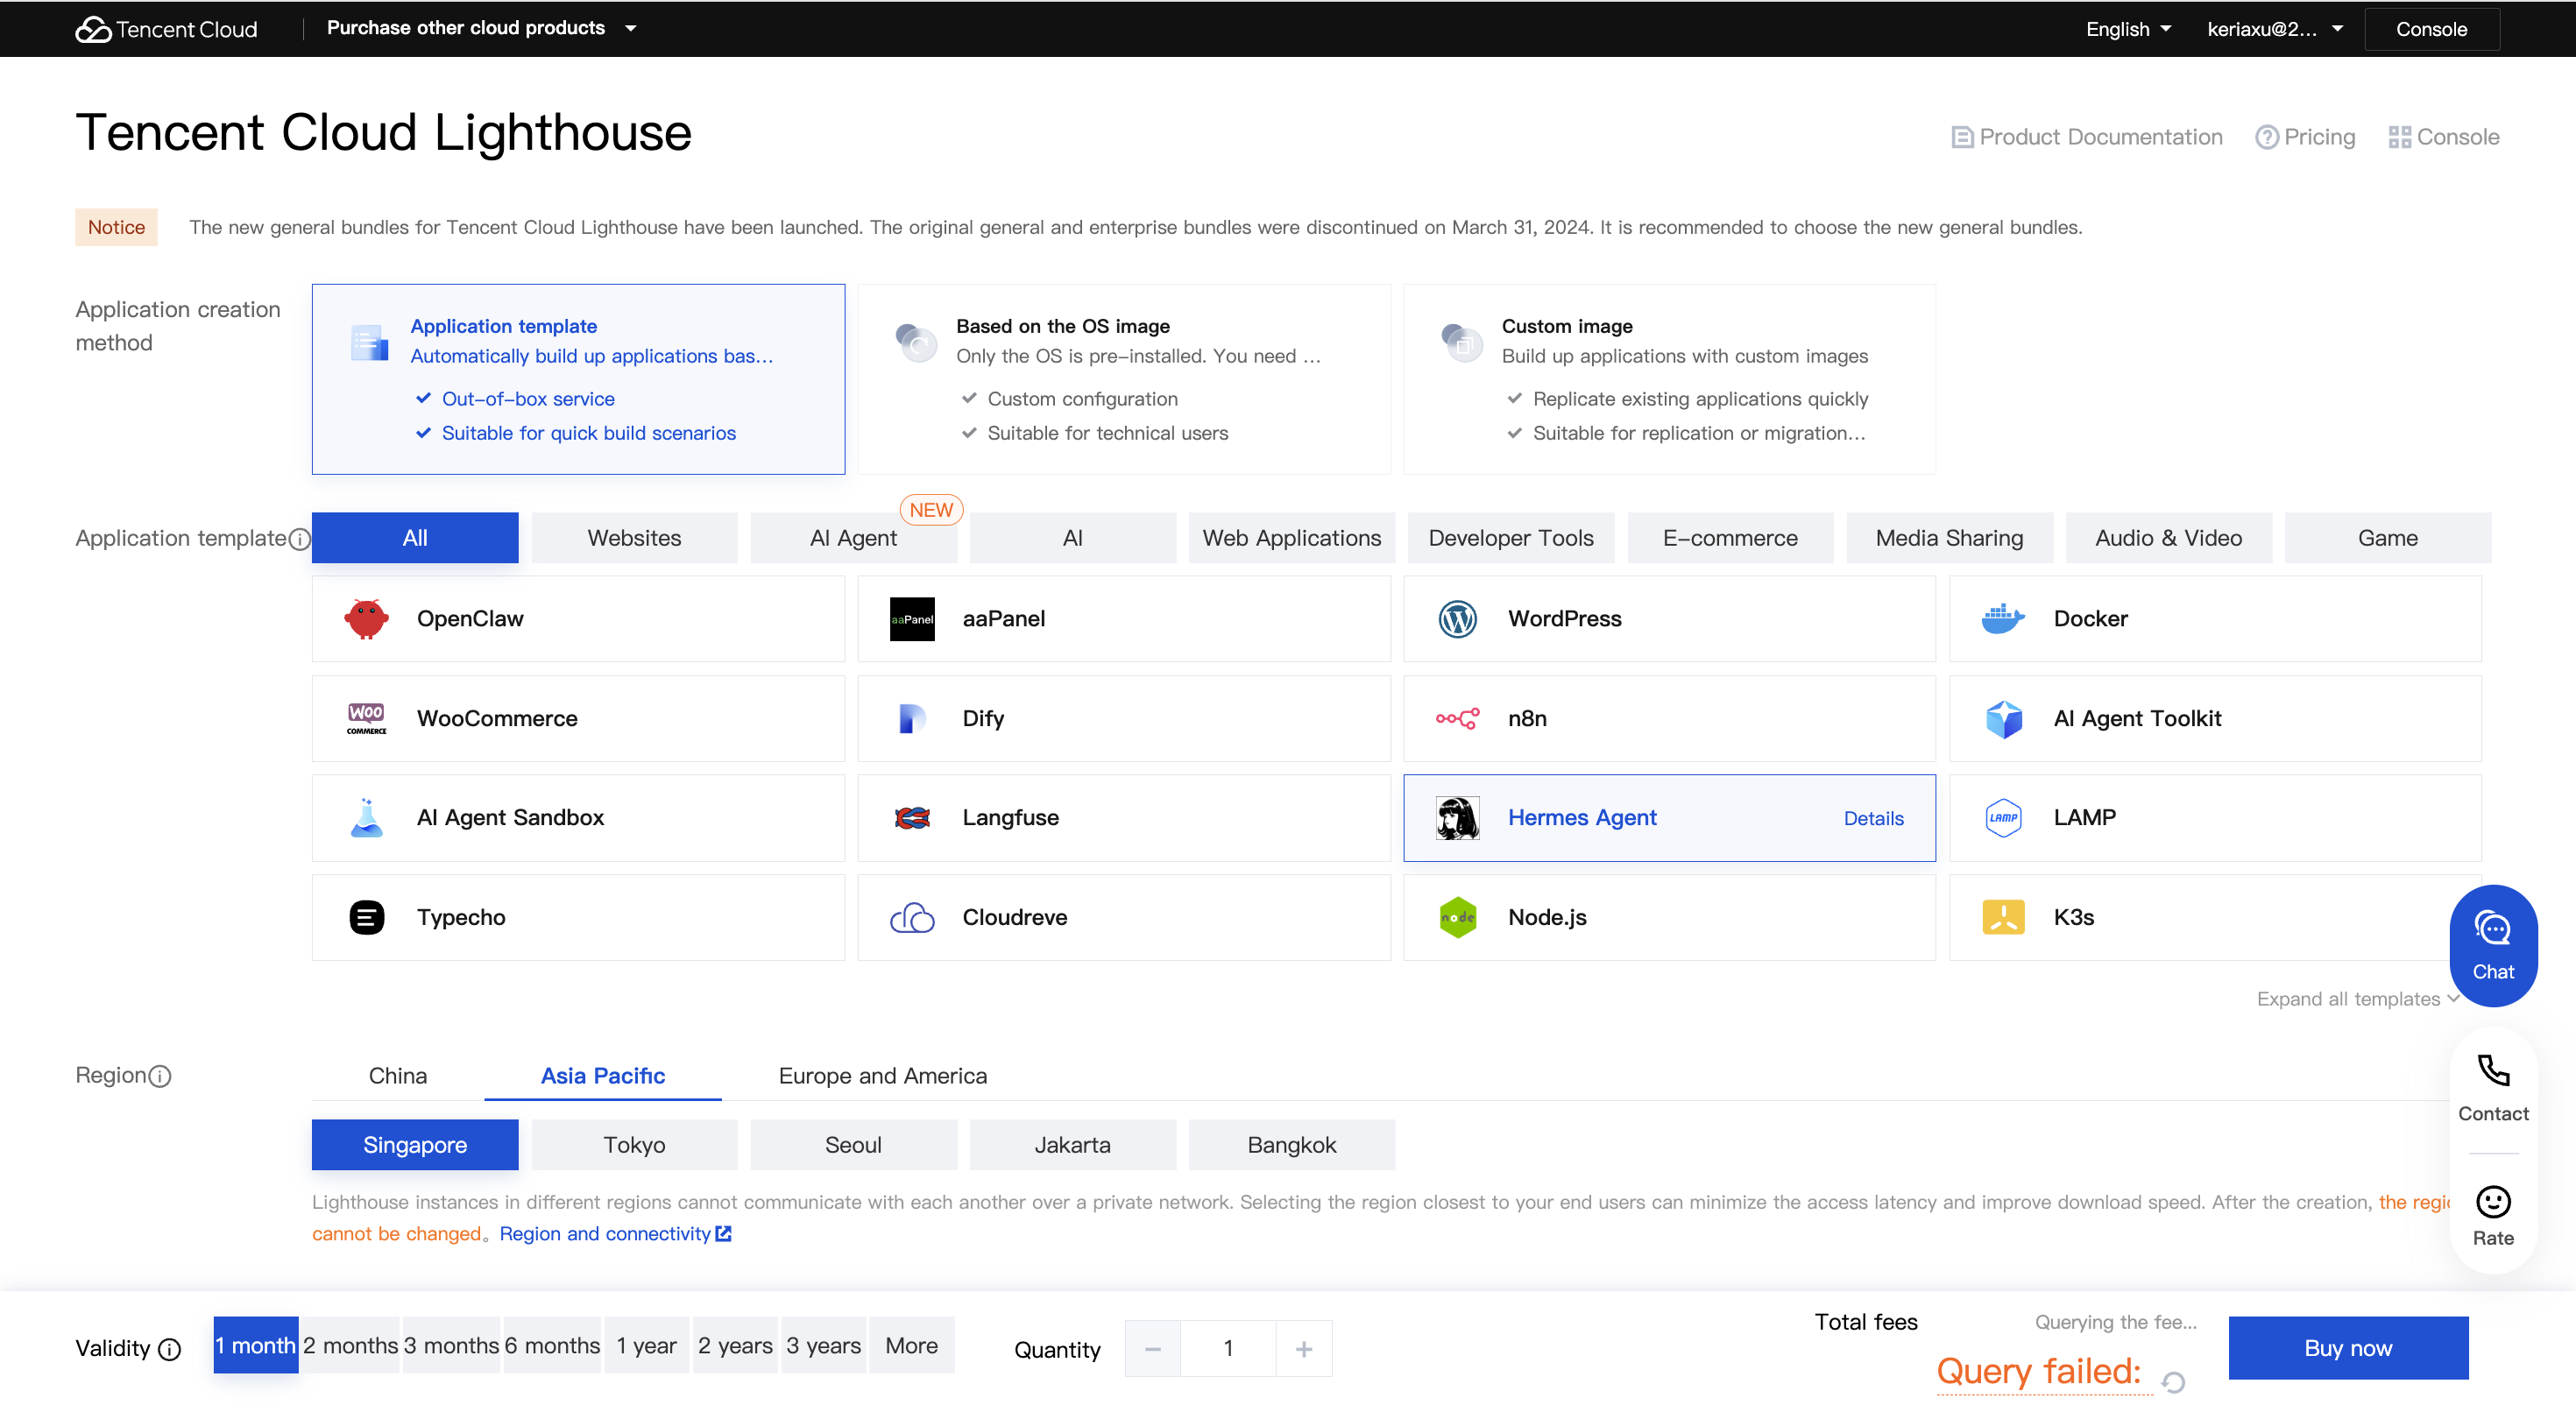This screenshot has height=1405, width=2576.
Task: Click the Rate smiley icon
Action: [2492, 1201]
